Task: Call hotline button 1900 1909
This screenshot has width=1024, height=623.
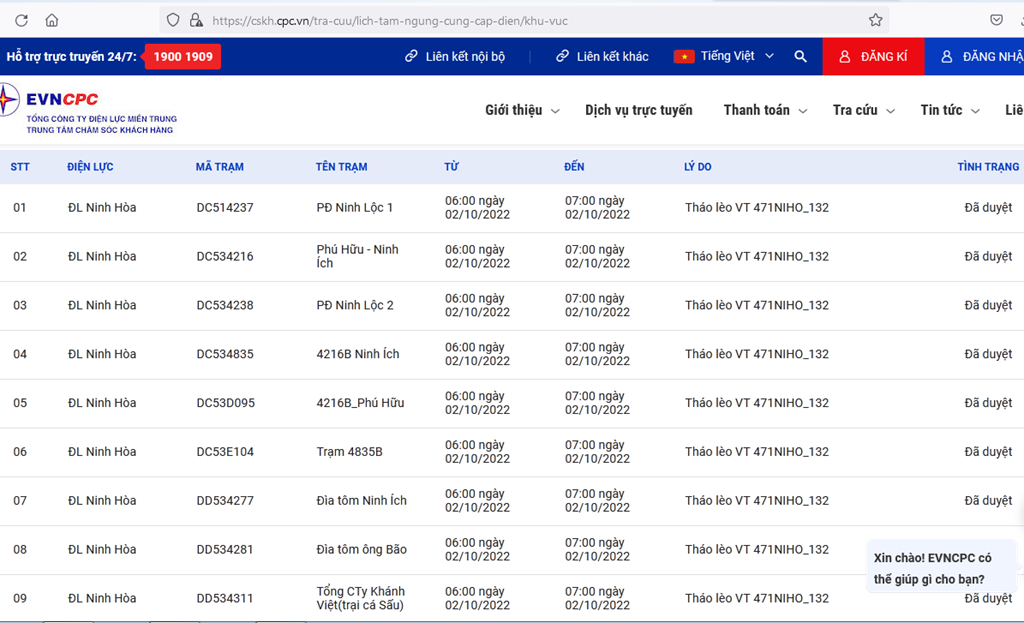Action: point(183,57)
